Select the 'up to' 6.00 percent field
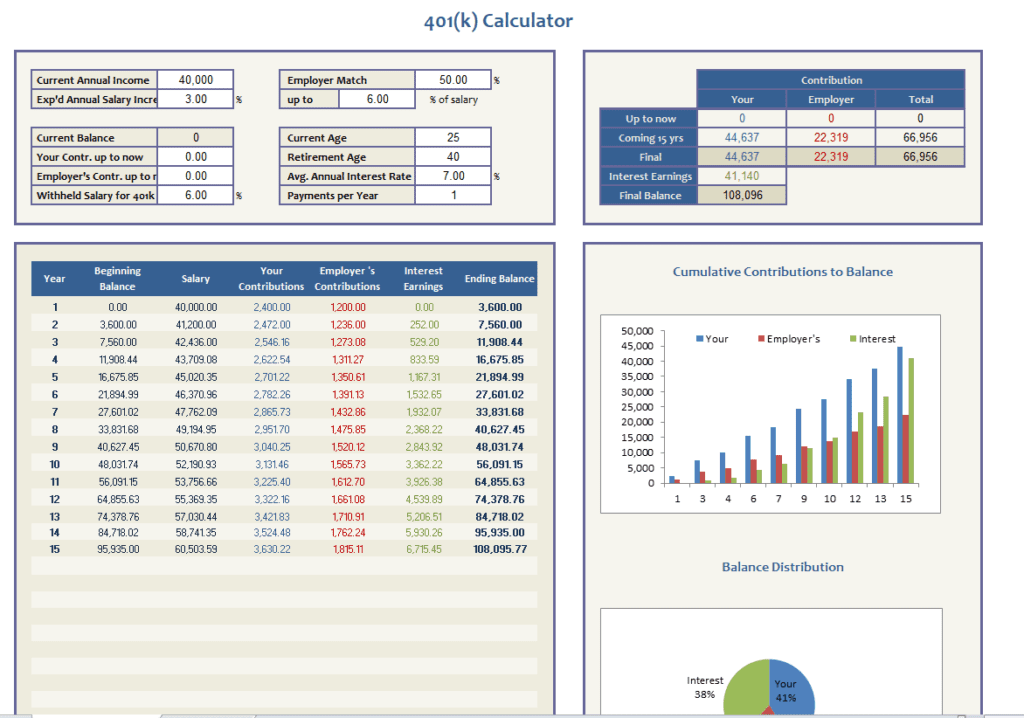The width and height of the screenshot is (1024, 718). point(377,99)
